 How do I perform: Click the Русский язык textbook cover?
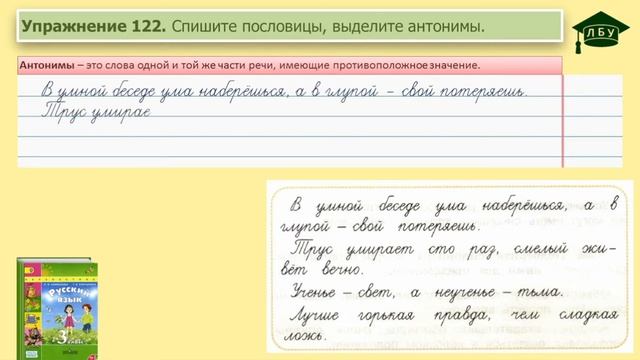(x=57, y=309)
